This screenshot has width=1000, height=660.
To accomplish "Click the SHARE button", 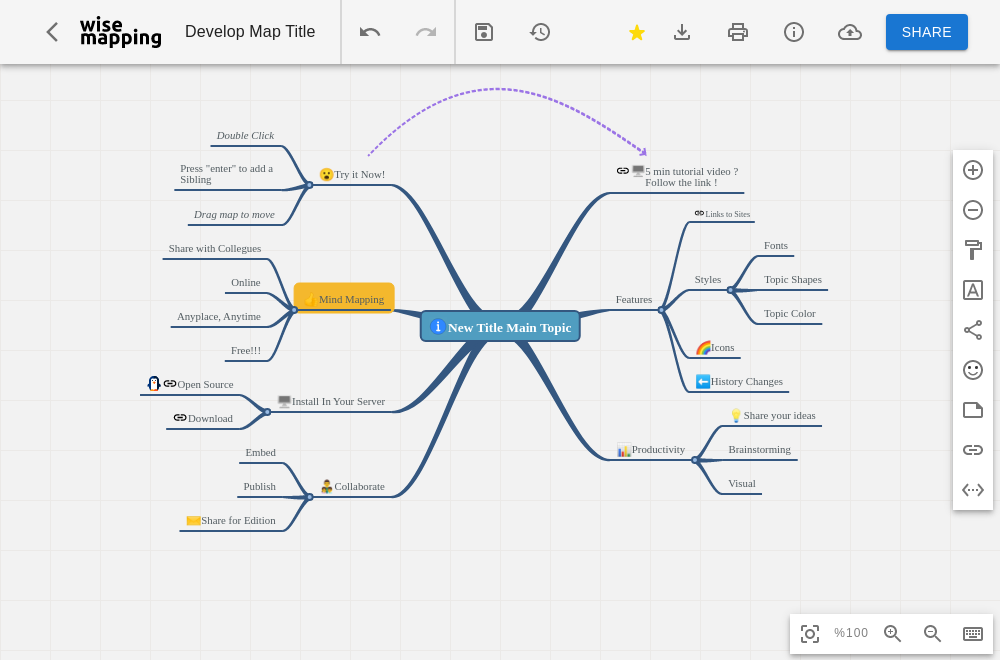I will tap(927, 32).
